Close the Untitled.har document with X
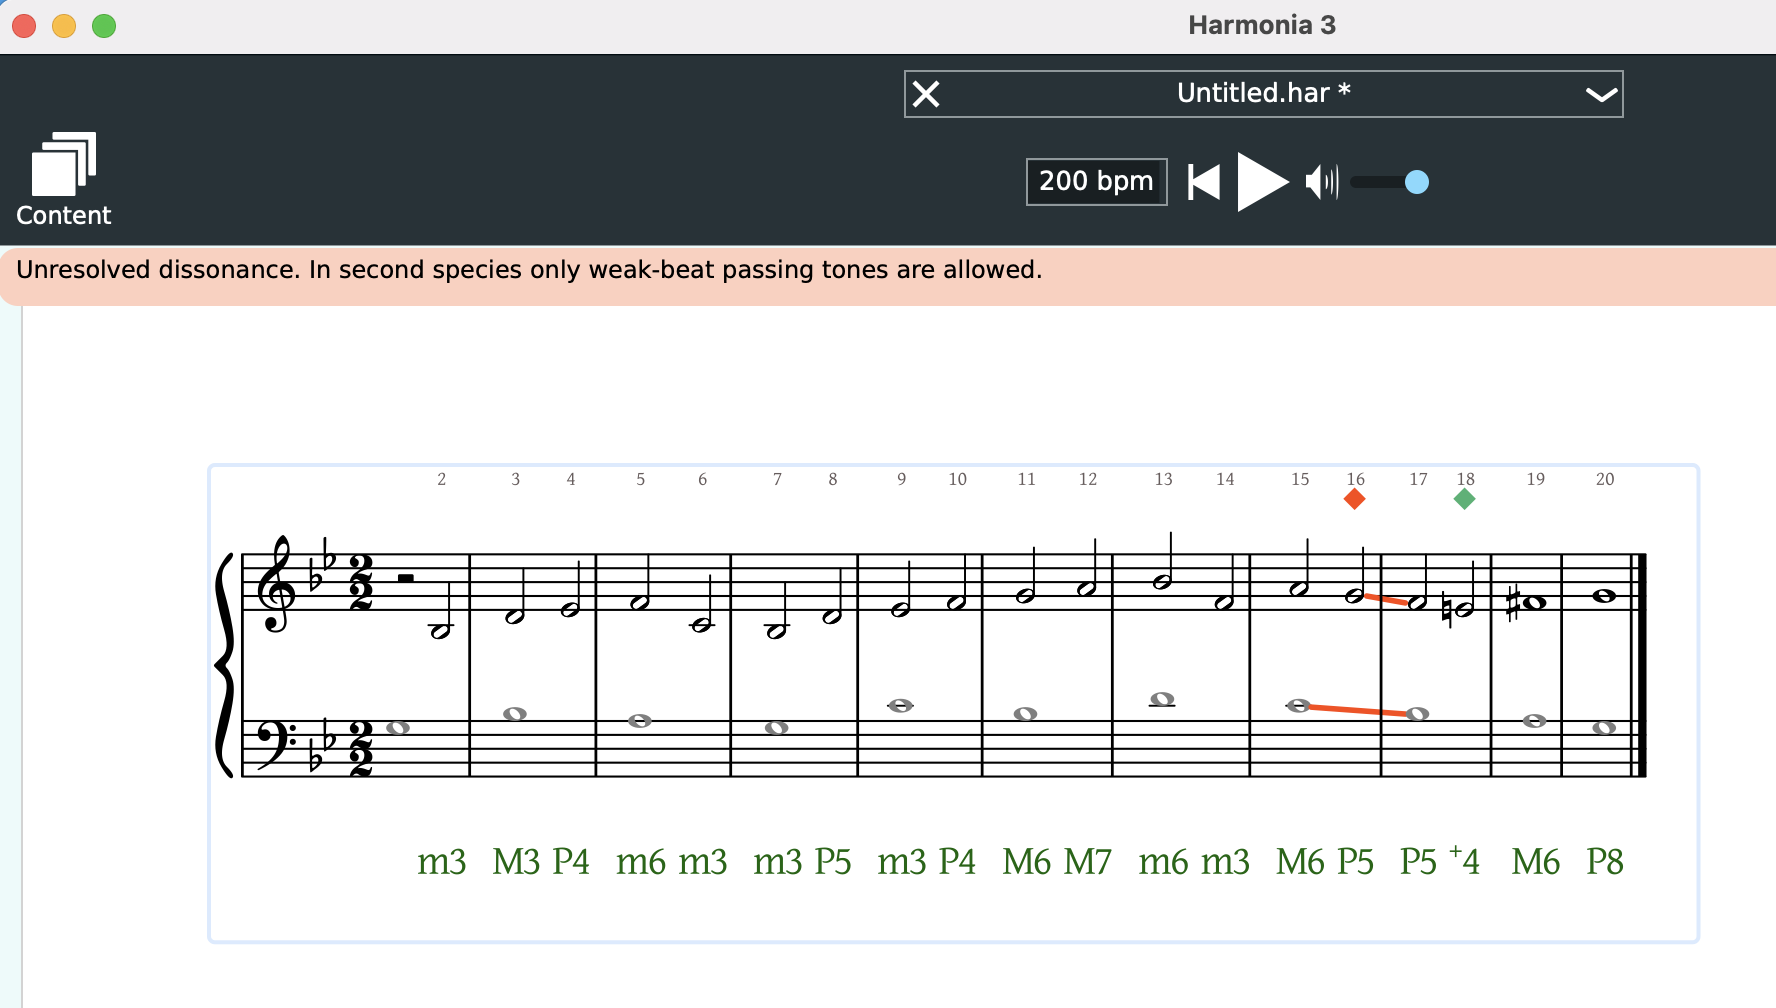Image resolution: width=1776 pixels, height=1008 pixels. click(927, 94)
